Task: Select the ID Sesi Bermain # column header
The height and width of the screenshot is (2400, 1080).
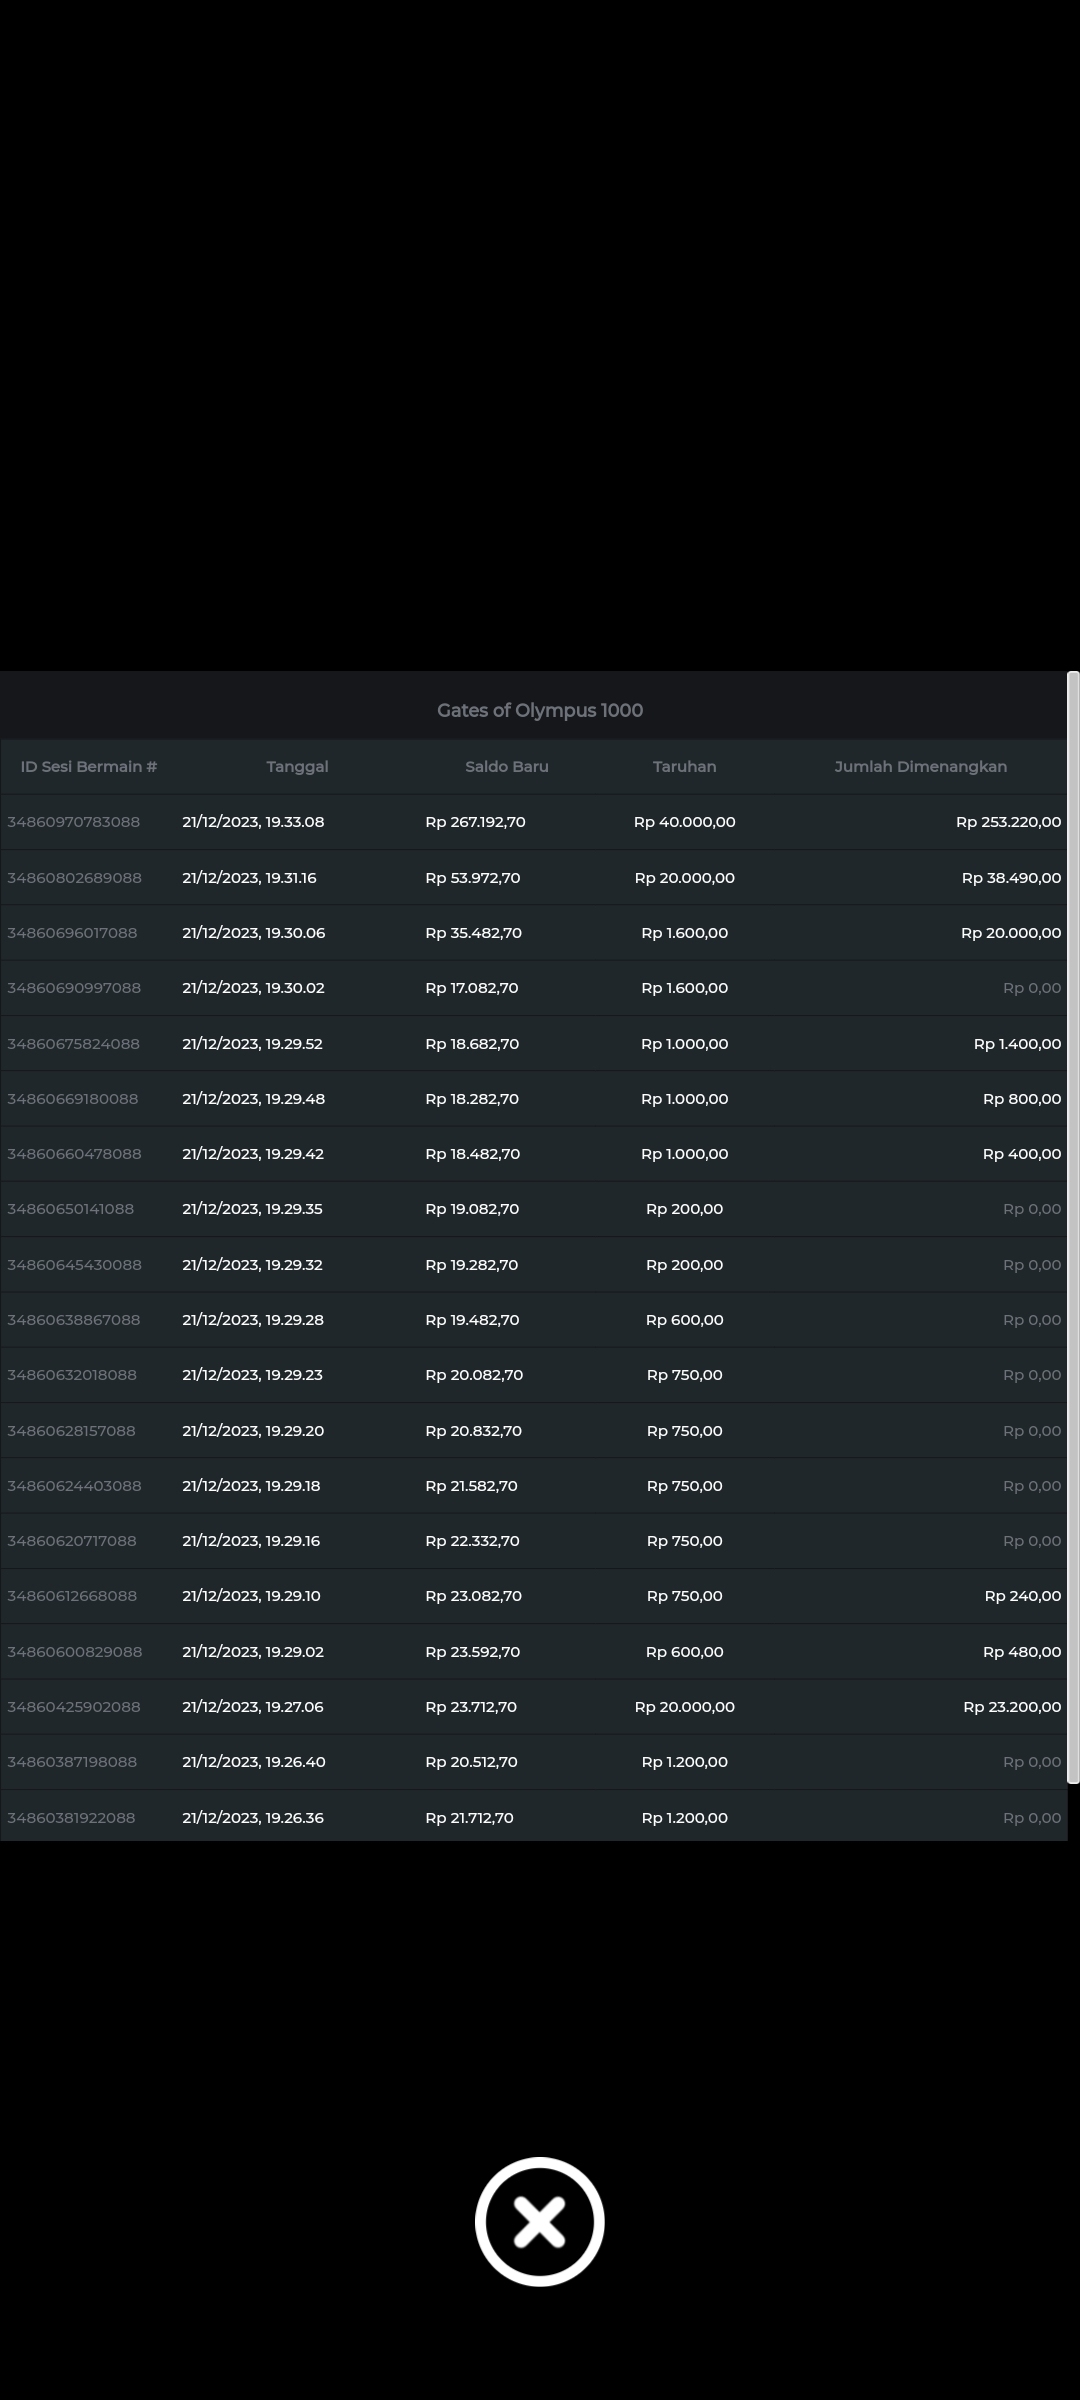Action: click(89, 766)
